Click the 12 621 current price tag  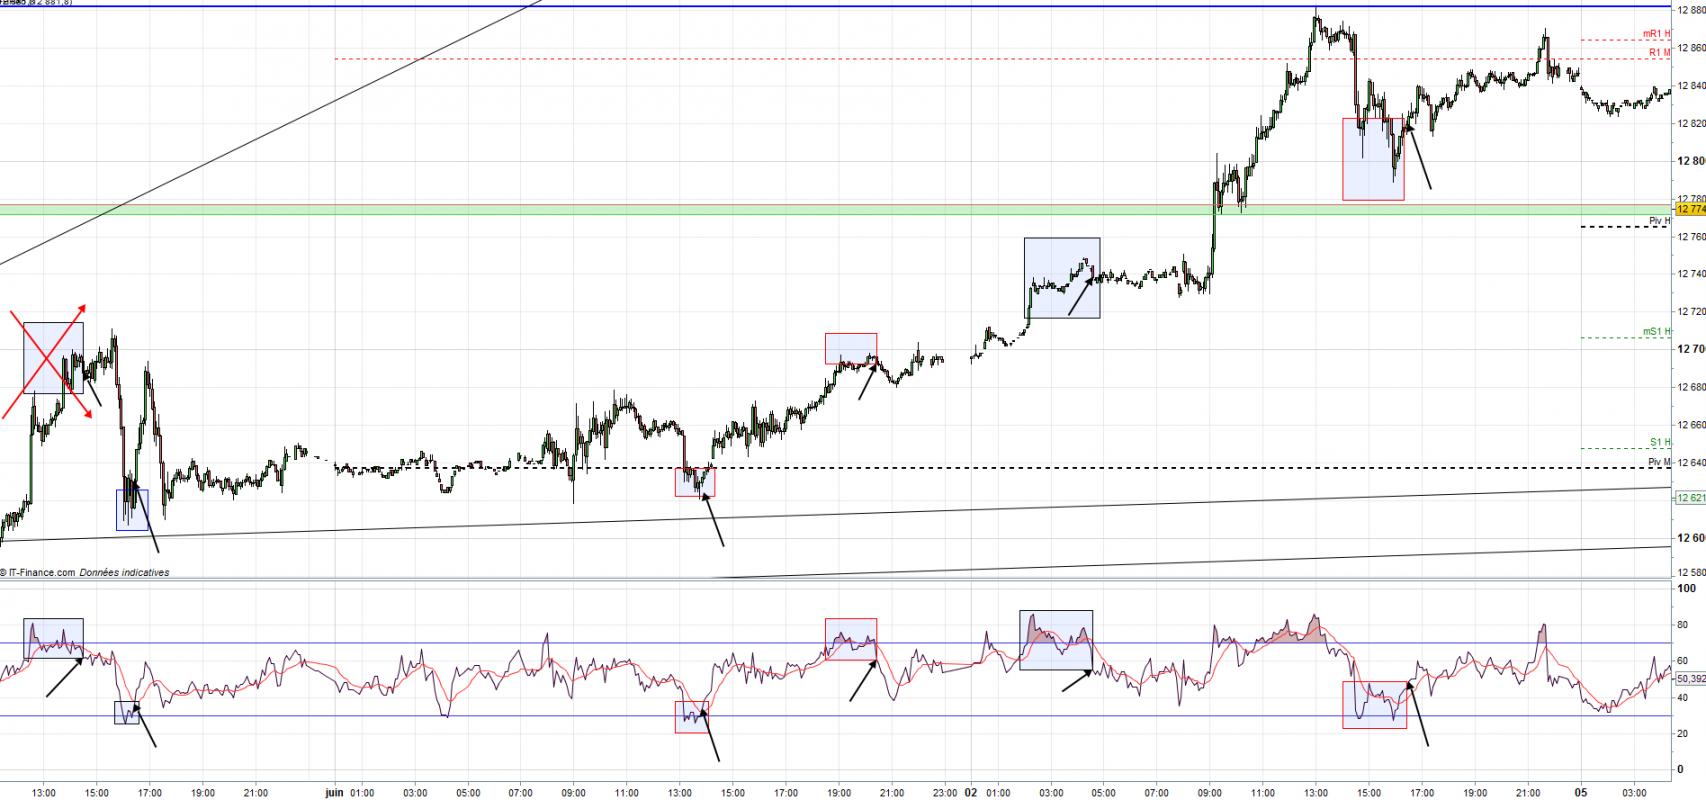point(1691,498)
